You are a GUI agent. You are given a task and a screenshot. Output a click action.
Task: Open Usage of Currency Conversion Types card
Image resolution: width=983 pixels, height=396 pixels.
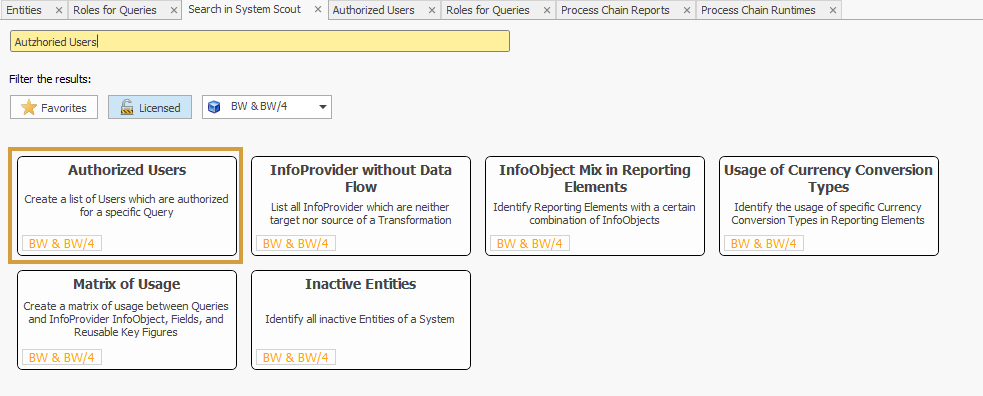point(828,206)
